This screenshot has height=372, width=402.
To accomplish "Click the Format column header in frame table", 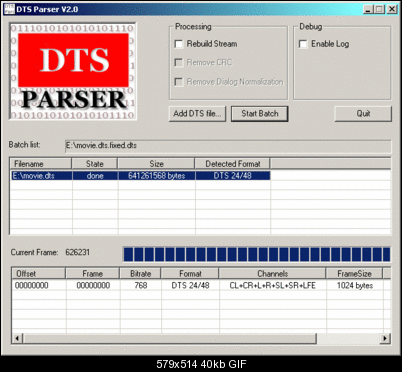I will 190,273.
